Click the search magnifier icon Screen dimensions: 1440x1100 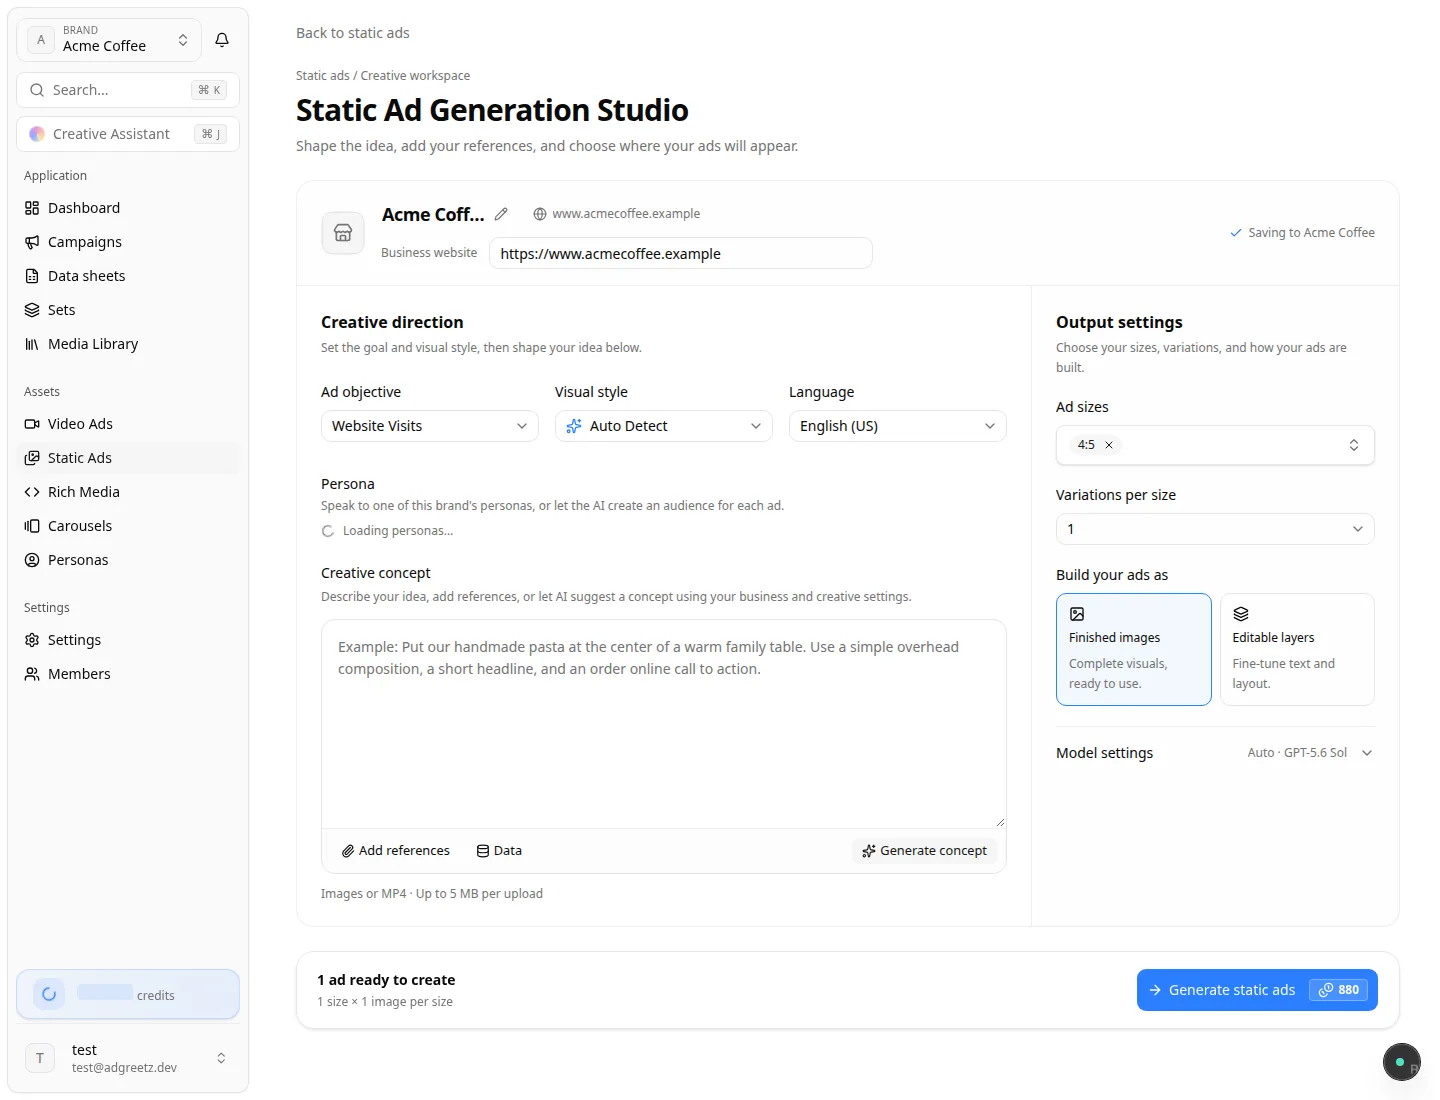pos(37,90)
